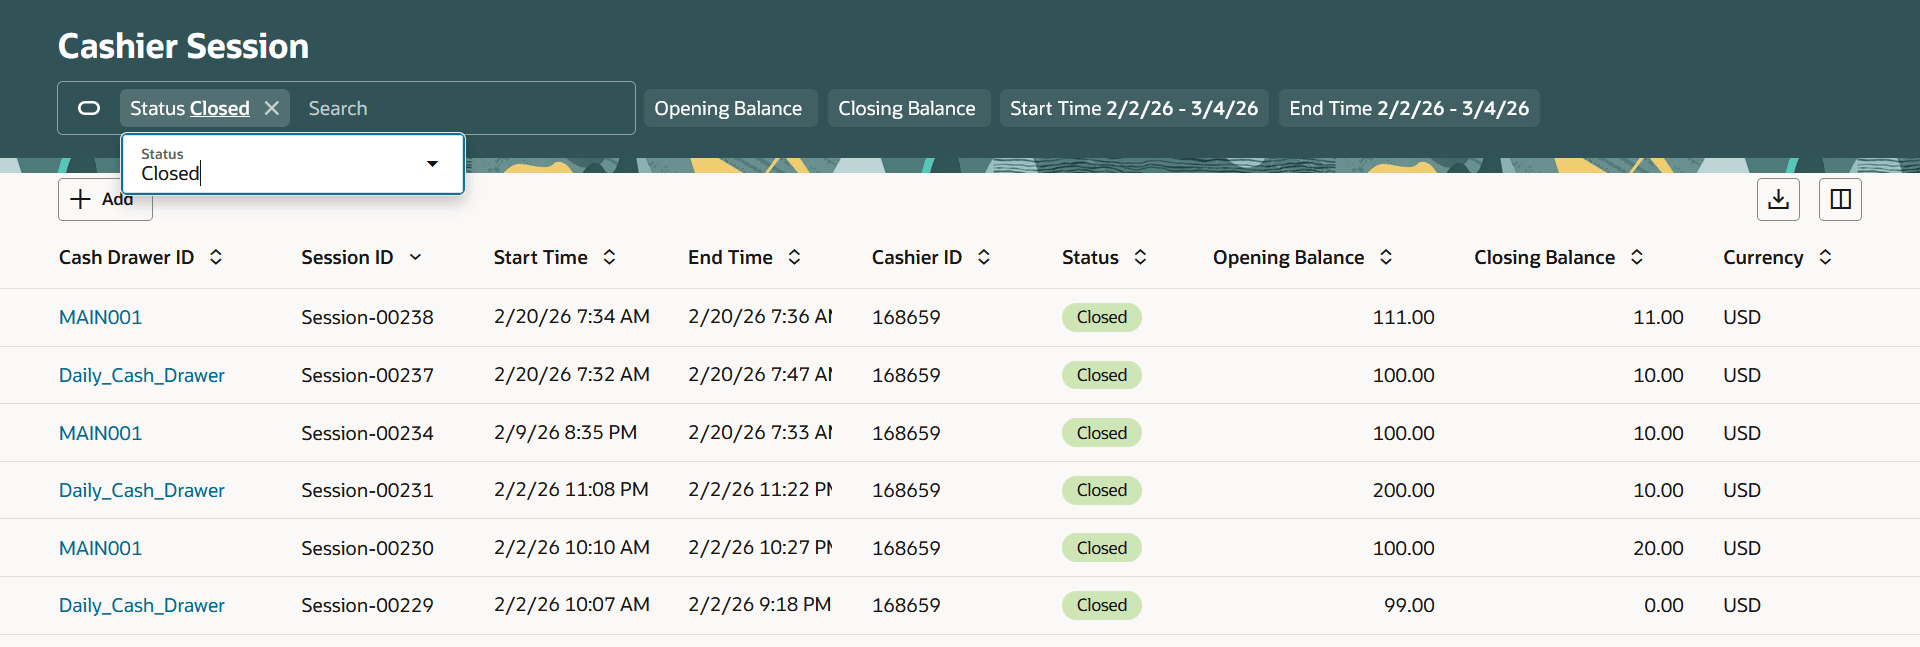Sort by End Time
This screenshot has width=1920, height=647.
pos(794,257)
